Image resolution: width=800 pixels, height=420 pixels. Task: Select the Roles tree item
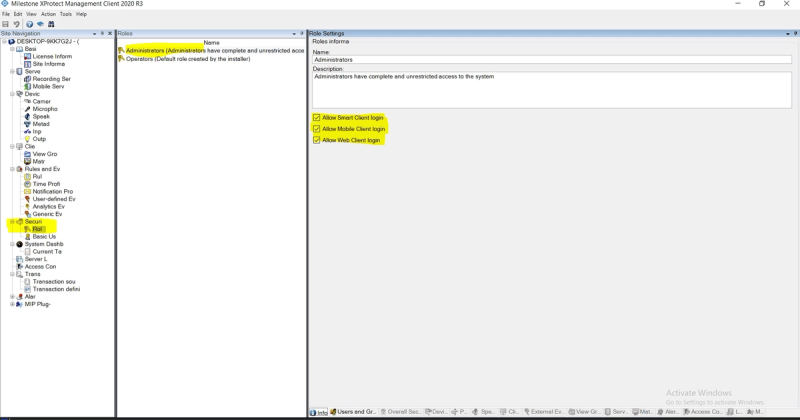click(x=37, y=229)
